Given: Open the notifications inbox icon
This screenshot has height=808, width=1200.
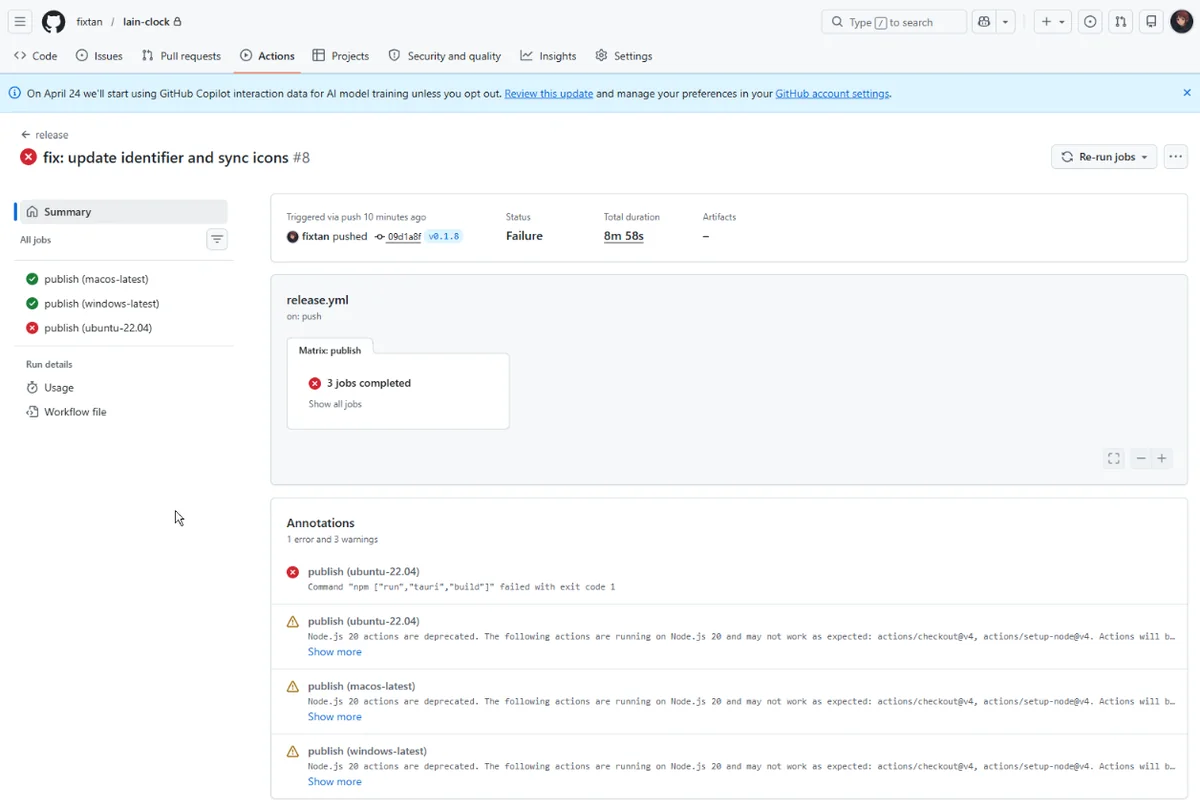Looking at the screenshot, I should (x=1151, y=22).
